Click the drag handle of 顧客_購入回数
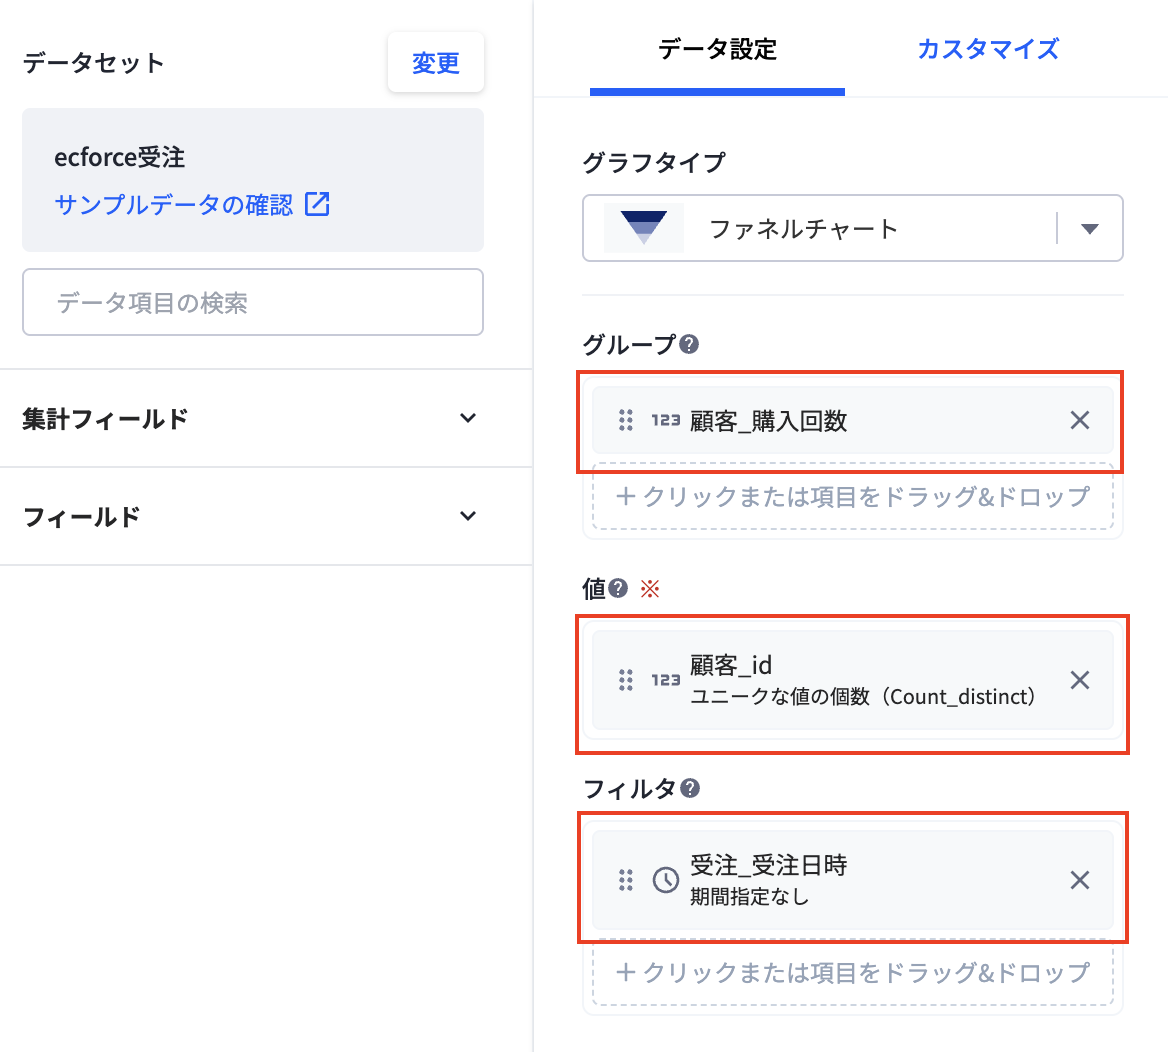1168x1052 pixels. tap(626, 420)
